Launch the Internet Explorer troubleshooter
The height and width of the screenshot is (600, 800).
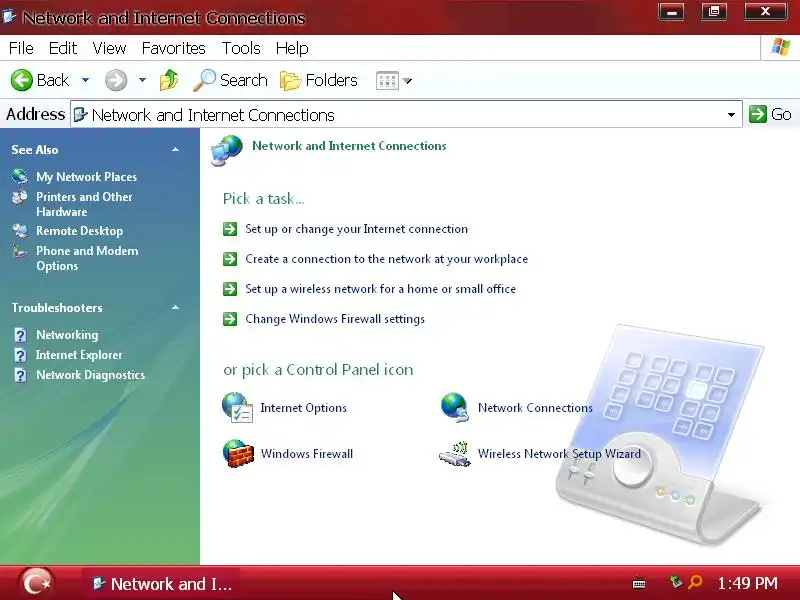(x=79, y=355)
